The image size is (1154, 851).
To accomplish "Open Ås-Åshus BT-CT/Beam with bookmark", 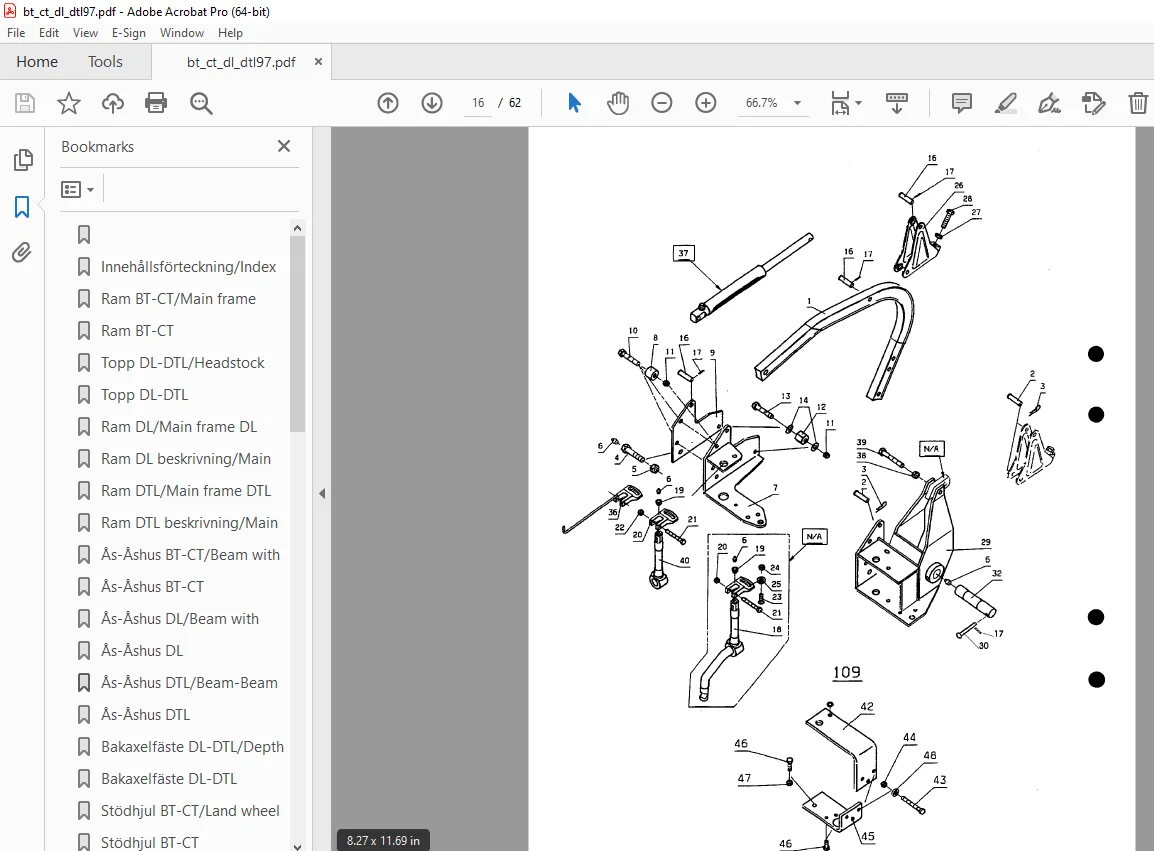I will (190, 555).
